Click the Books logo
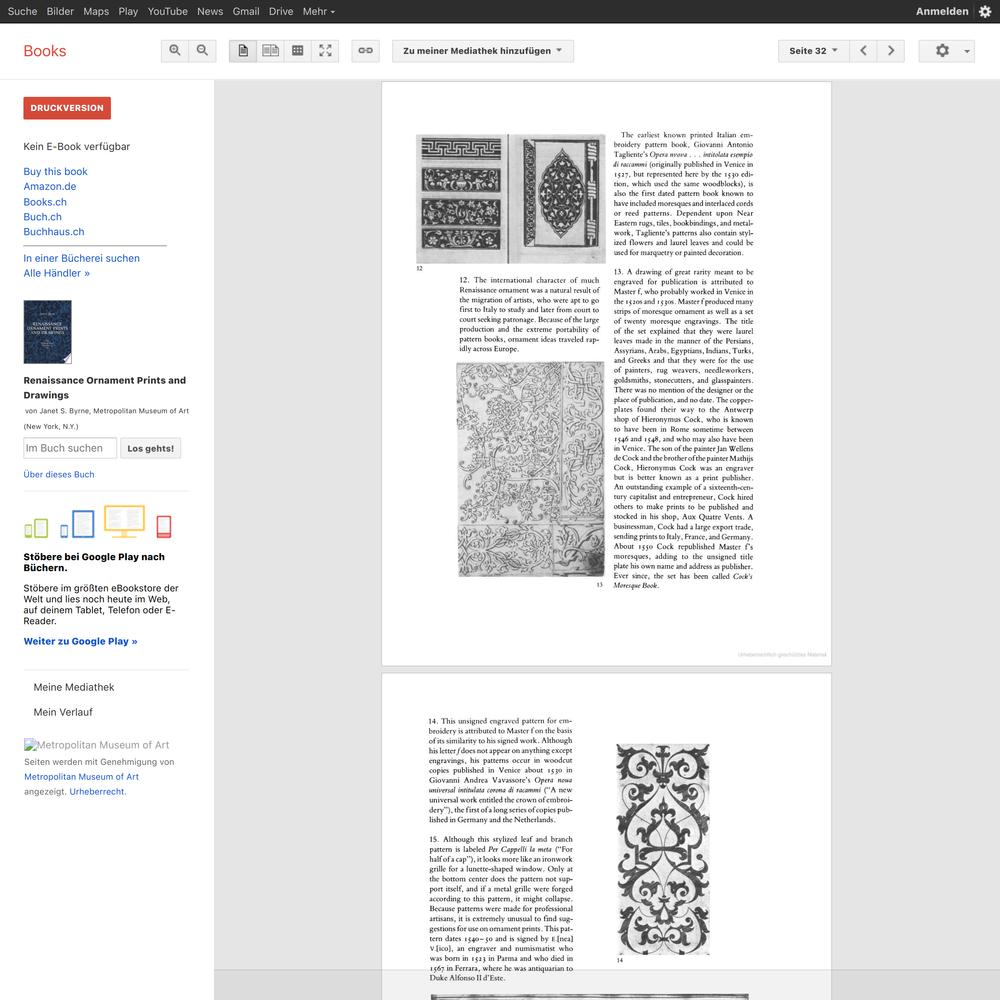The height and width of the screenshot is (1000, 1000). point(45,51)
